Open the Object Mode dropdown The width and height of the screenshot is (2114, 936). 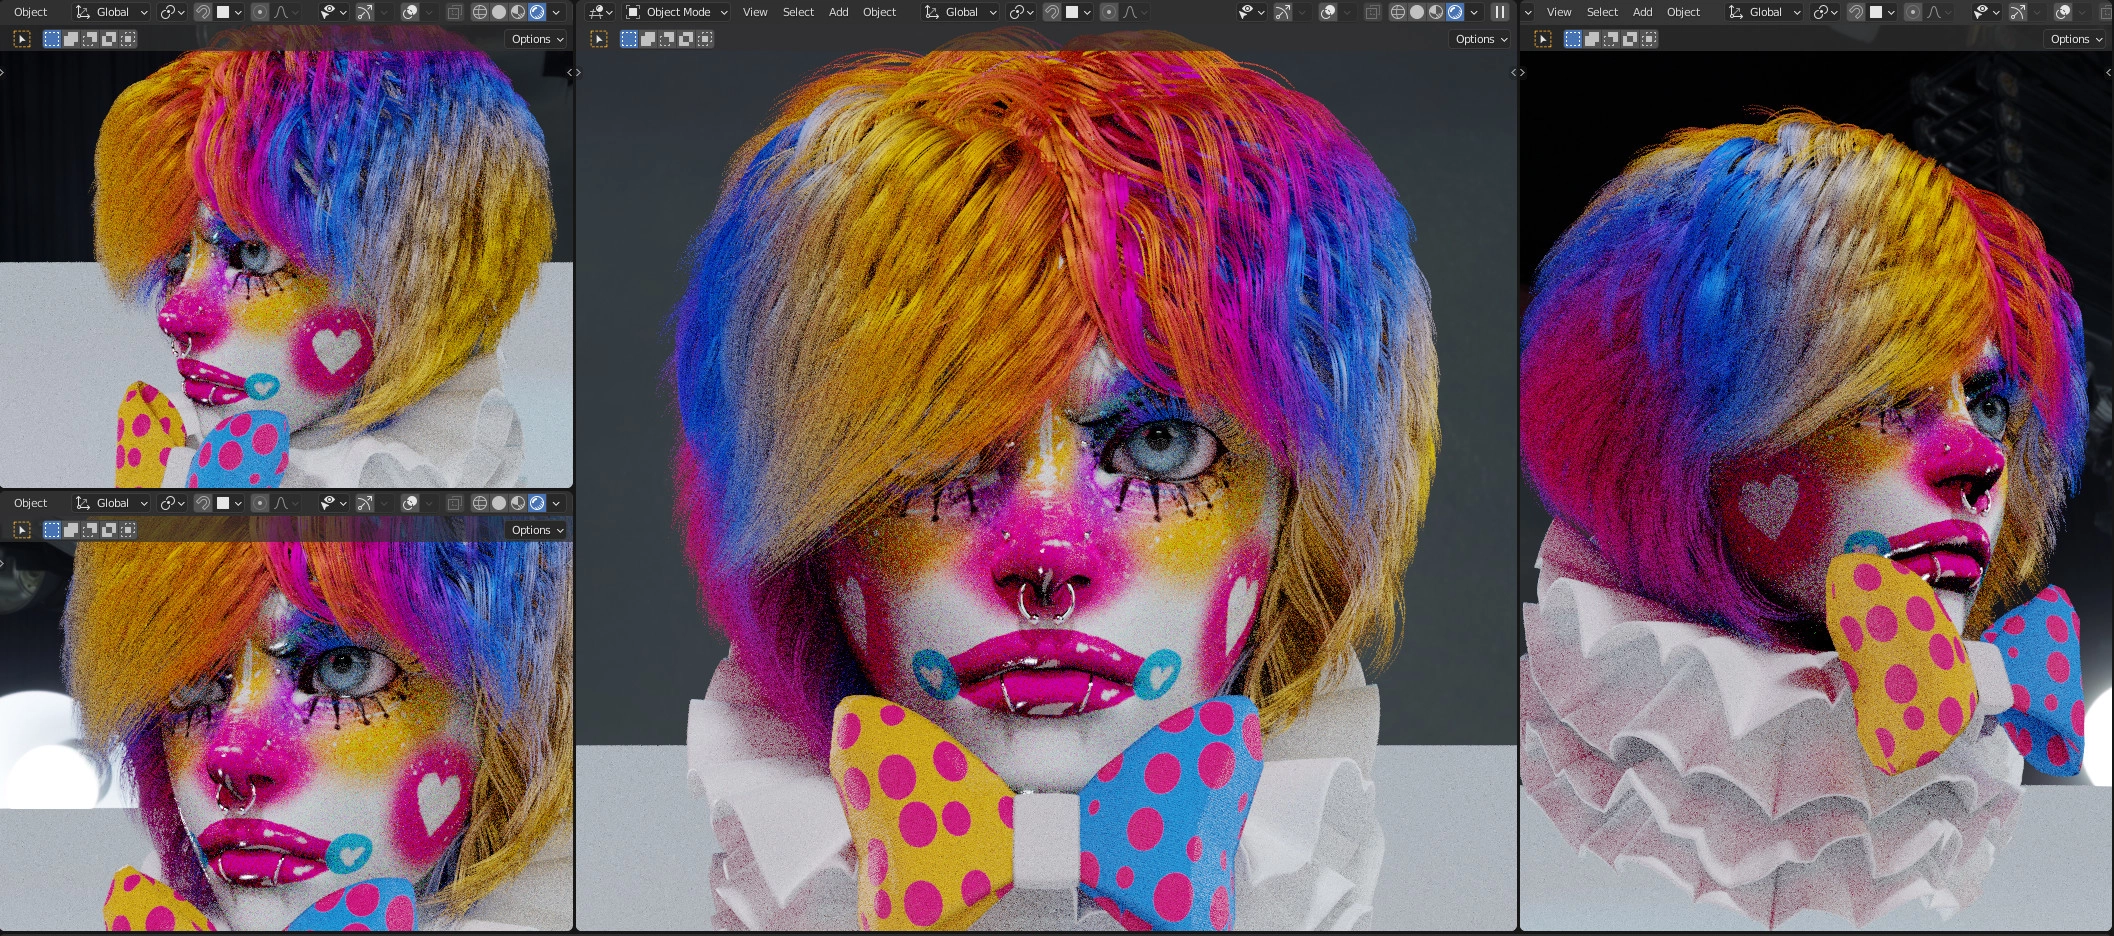tap(677, 12)
